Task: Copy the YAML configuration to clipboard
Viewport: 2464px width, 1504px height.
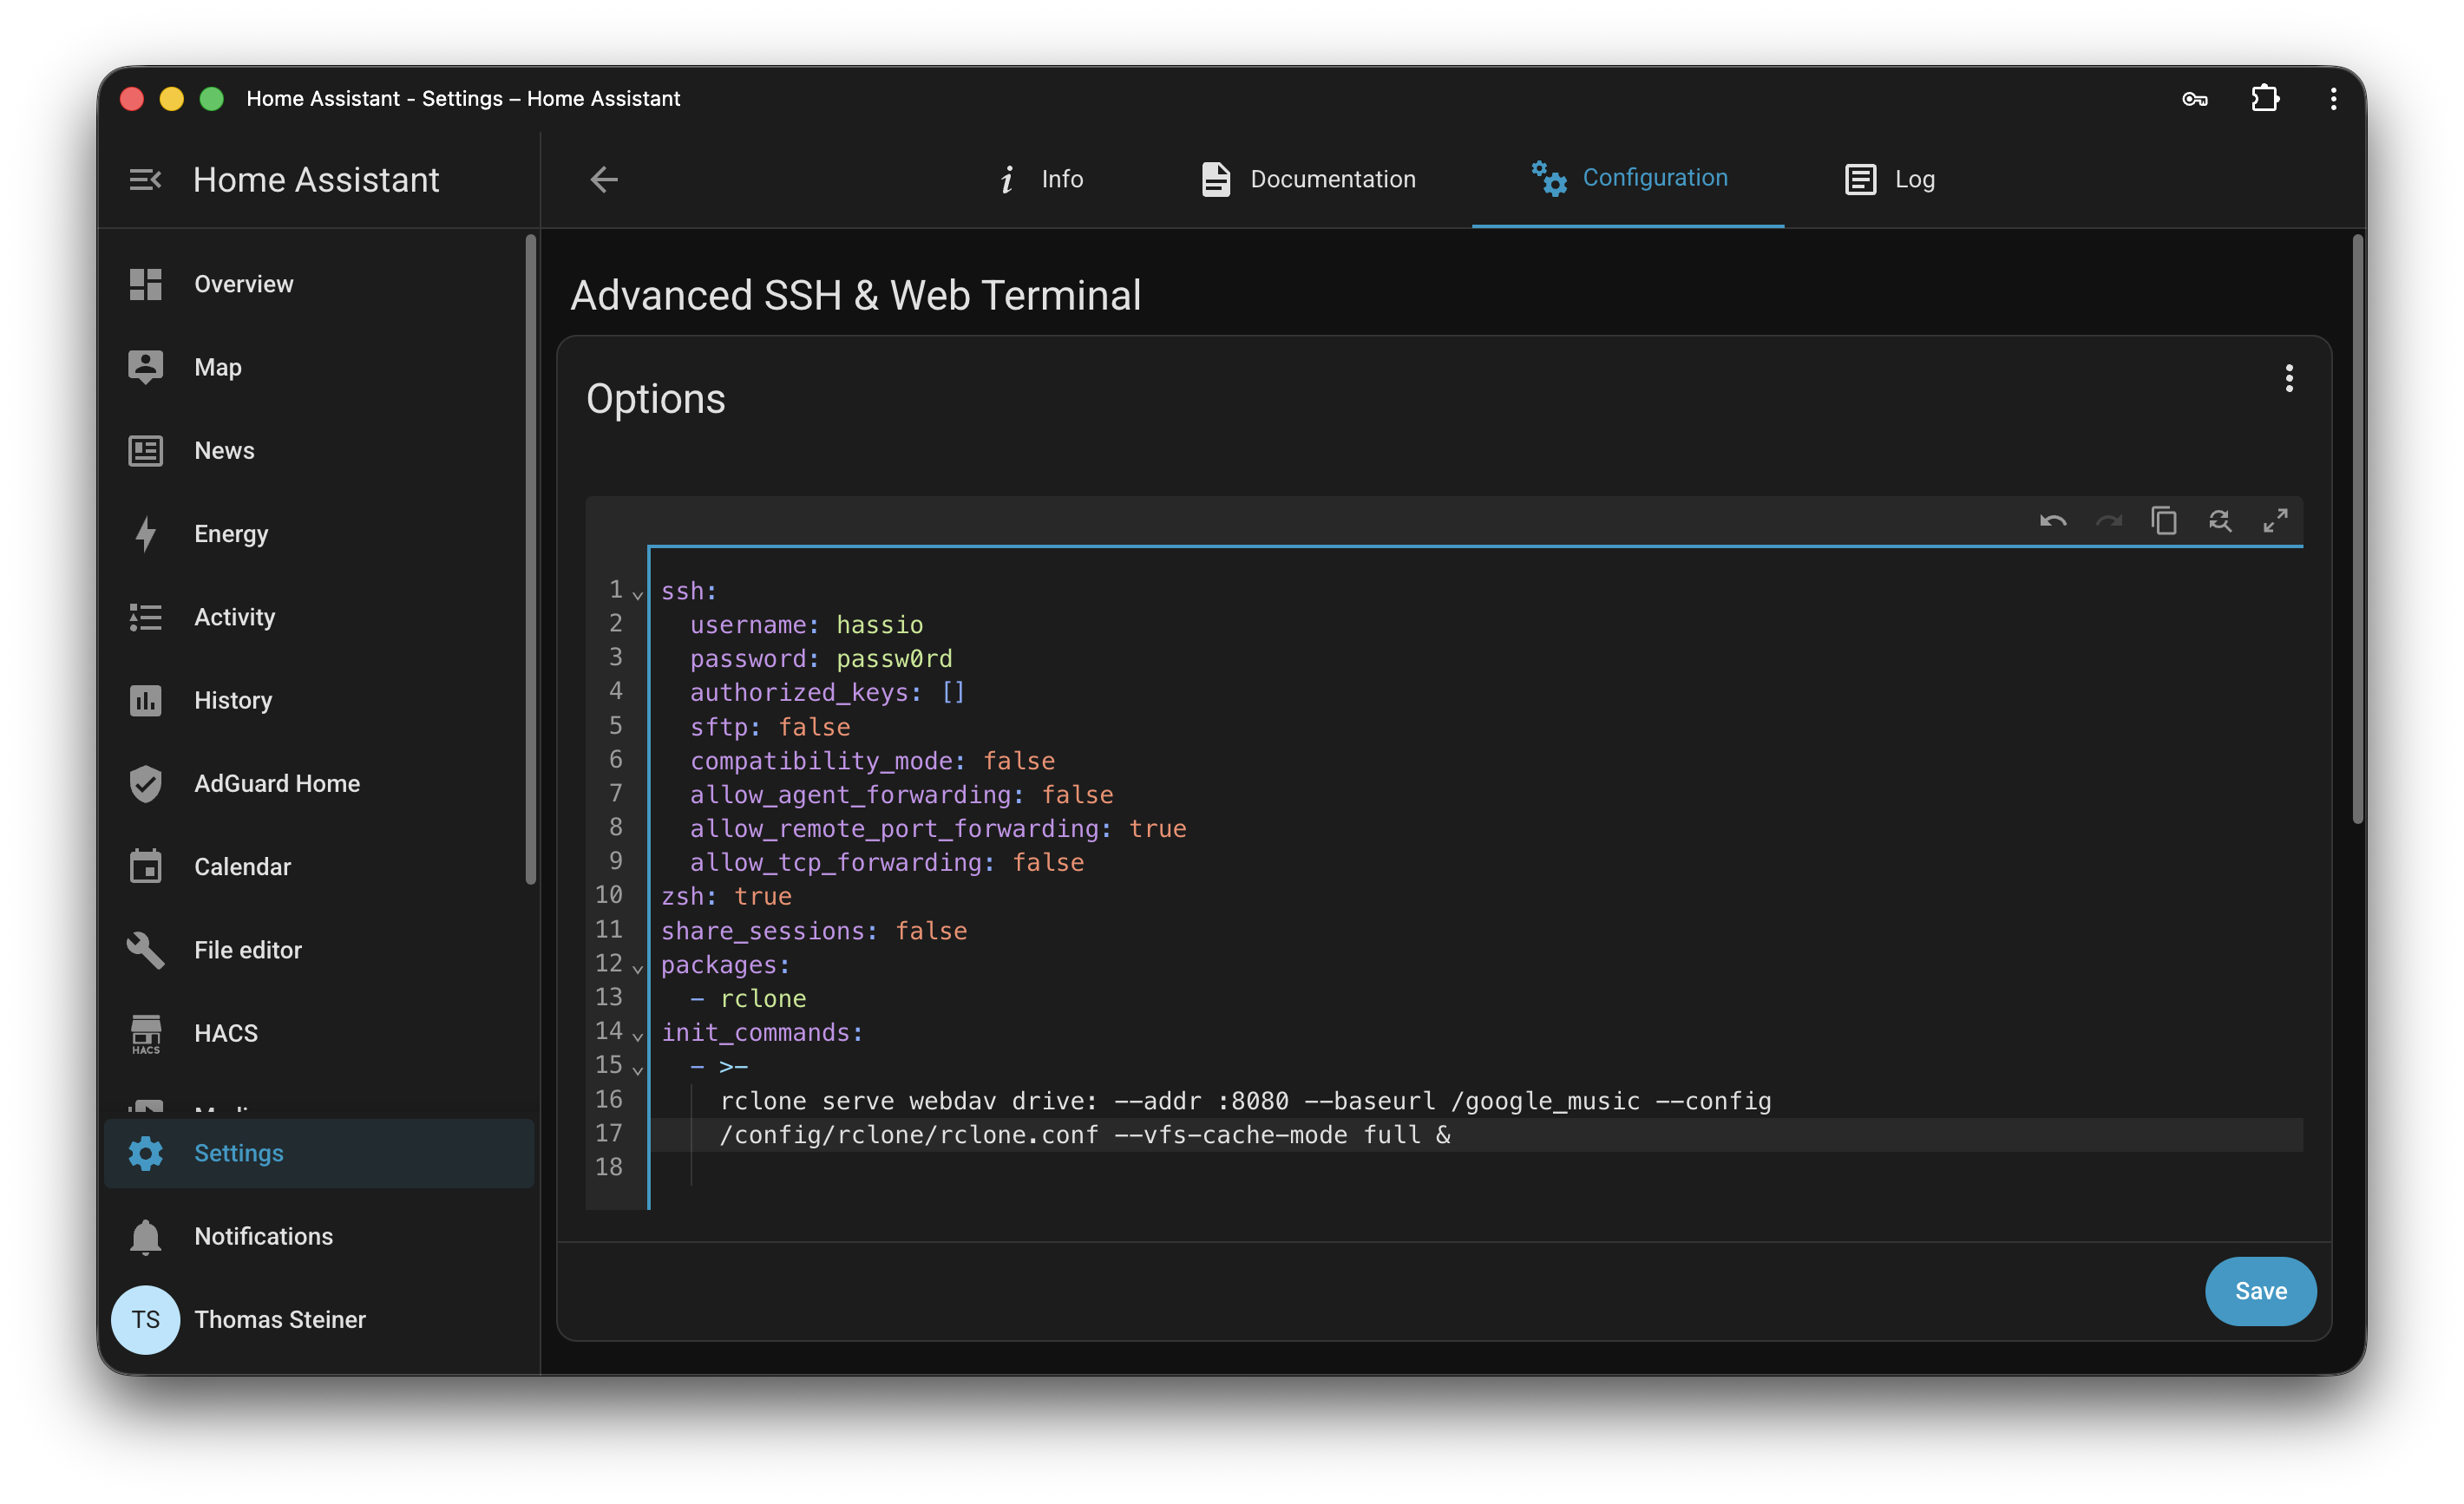Action: point(2164,521)
